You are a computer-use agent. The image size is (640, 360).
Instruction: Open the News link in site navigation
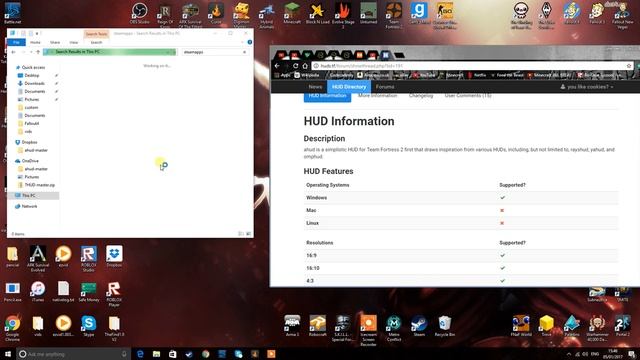tap(315, 87)
